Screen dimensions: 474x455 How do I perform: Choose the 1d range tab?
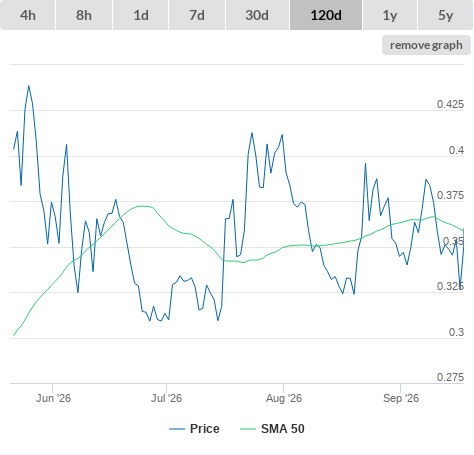point(141,15)
